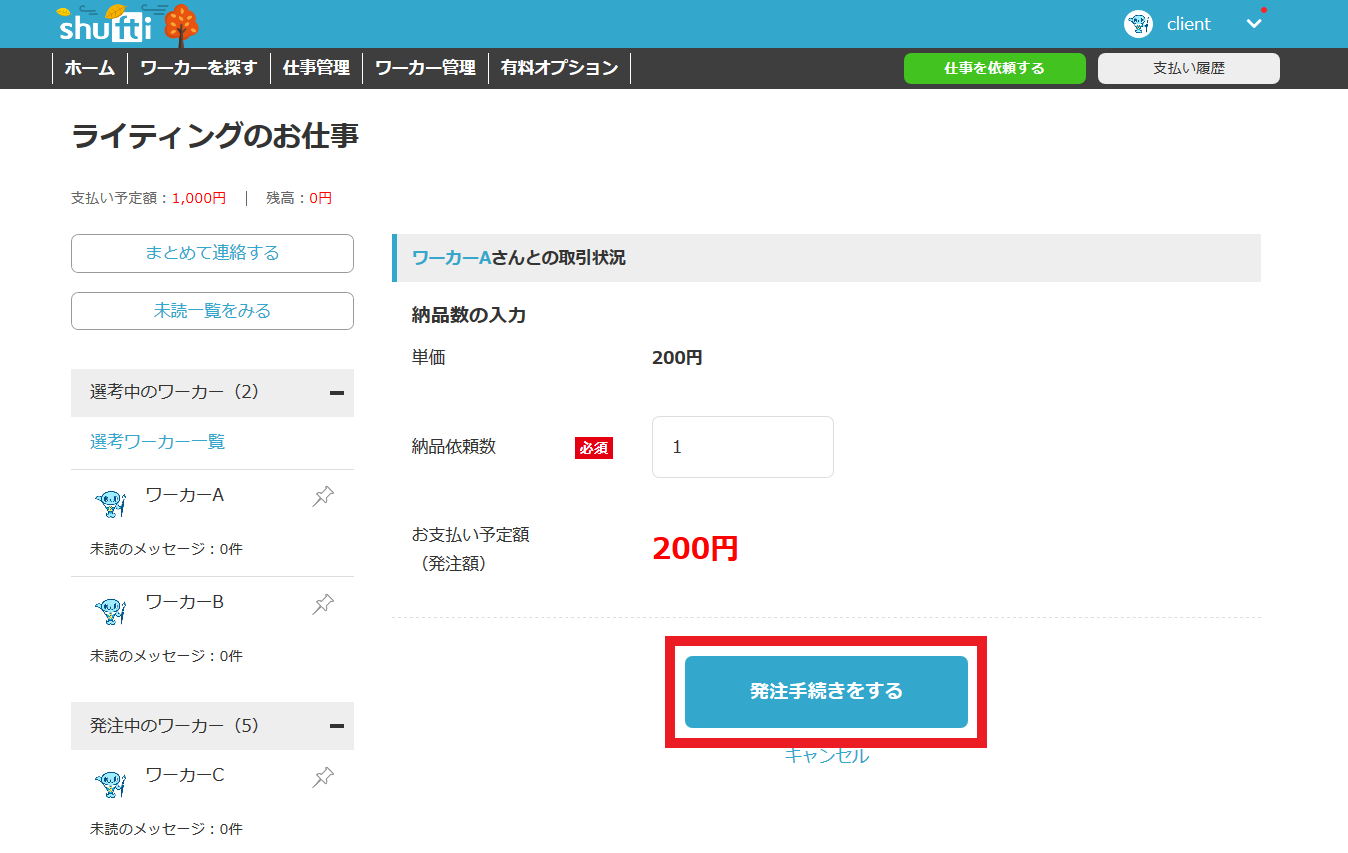
Task: Click the 単価 label
Action: tap(429, 357)
